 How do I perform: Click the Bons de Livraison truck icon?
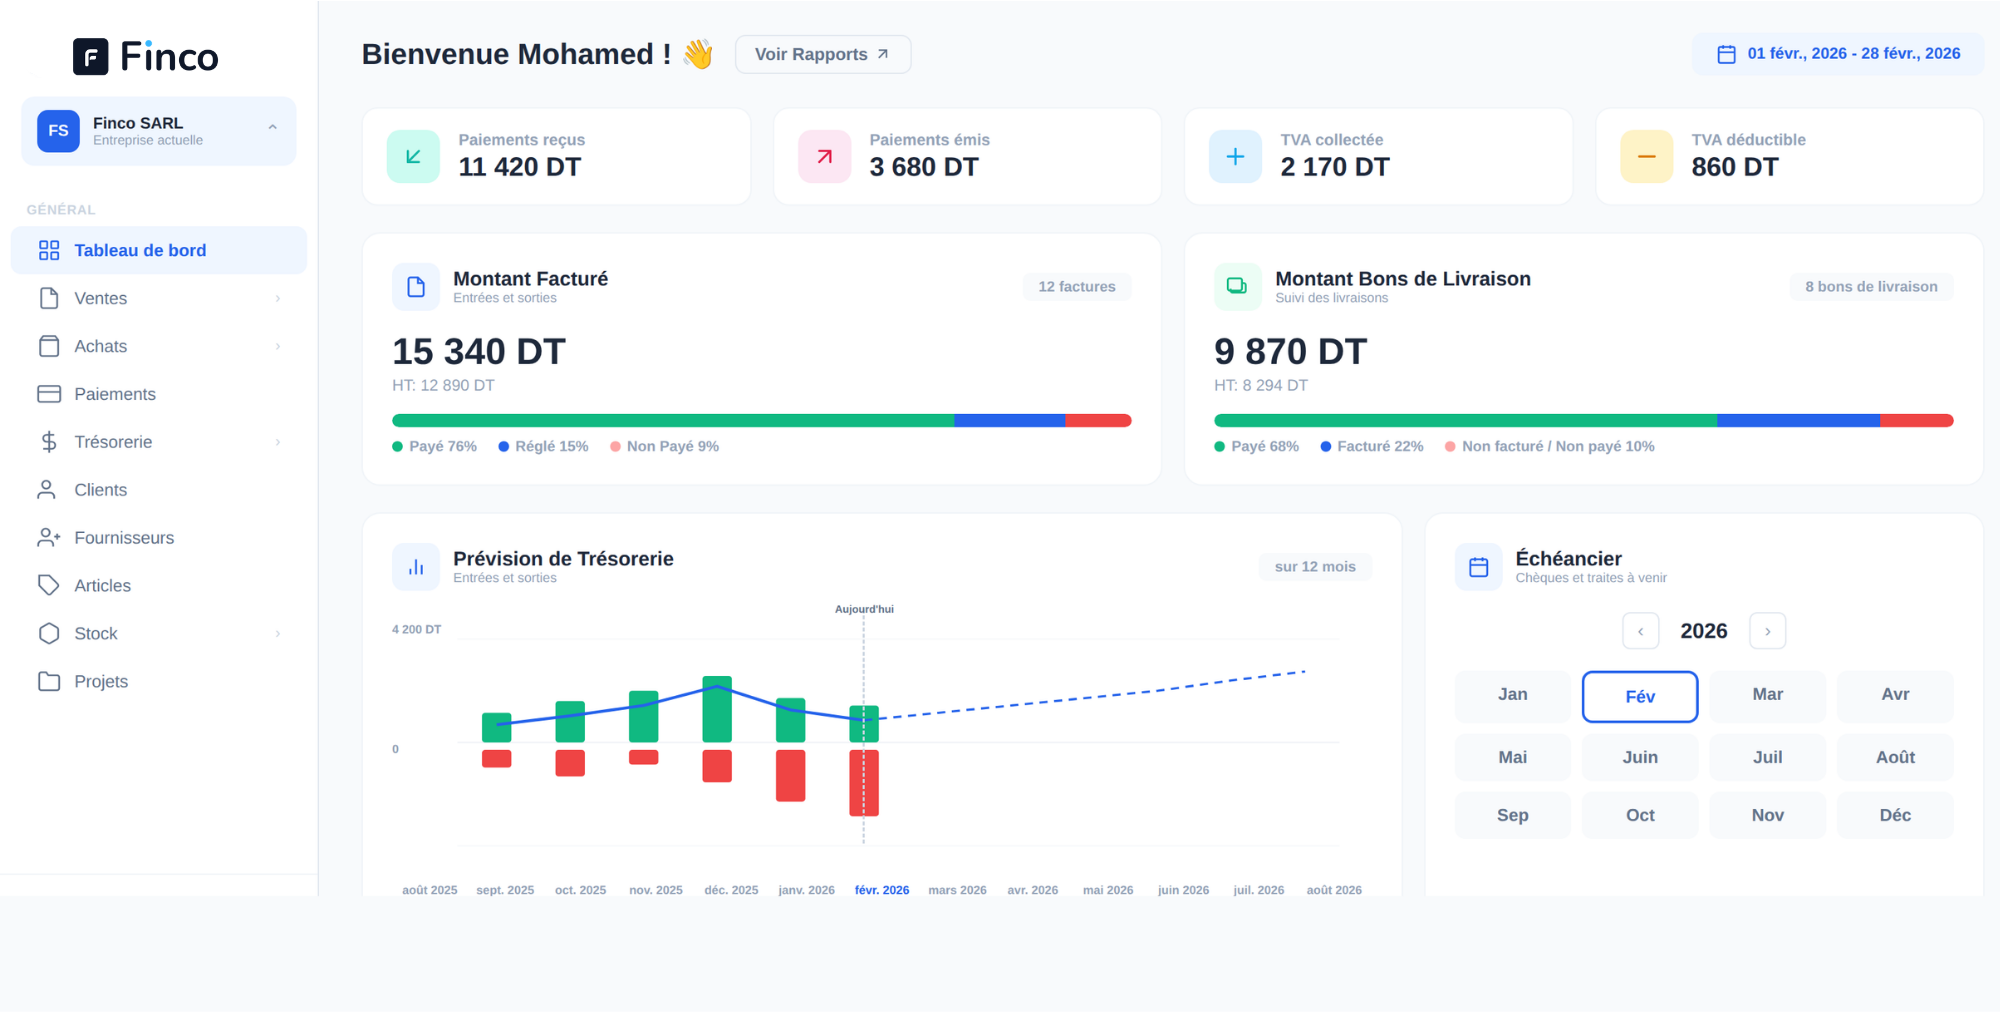tap(1238, 287)
